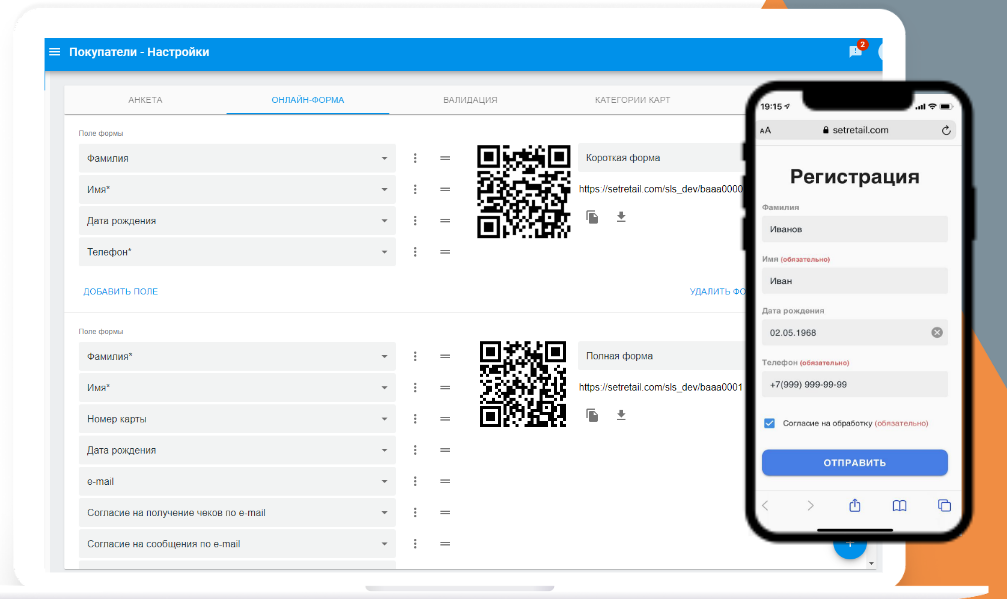Expand the Телефон* field dropdown
1007x599 pixels.
coord(384,252)
